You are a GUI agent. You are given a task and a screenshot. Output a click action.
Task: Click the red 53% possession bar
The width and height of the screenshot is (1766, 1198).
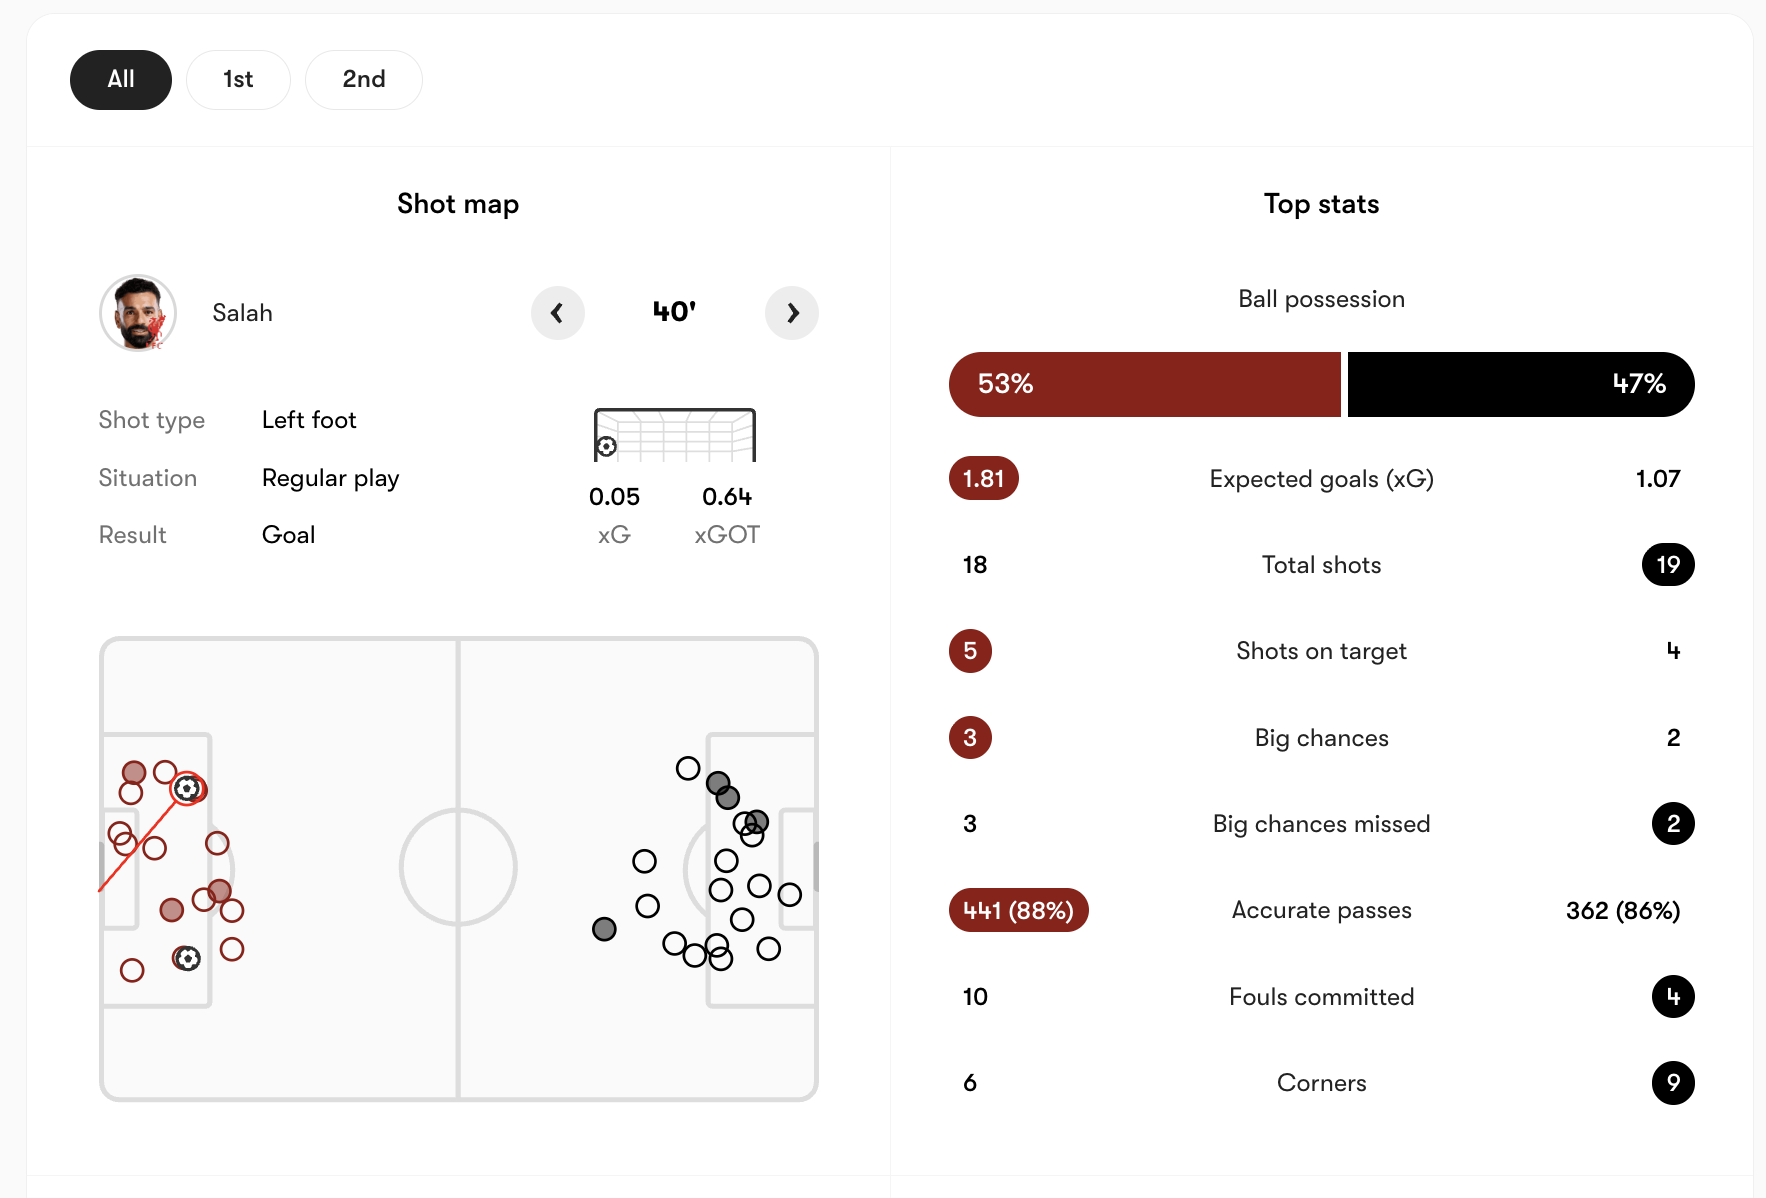[x=1144, y=384]
